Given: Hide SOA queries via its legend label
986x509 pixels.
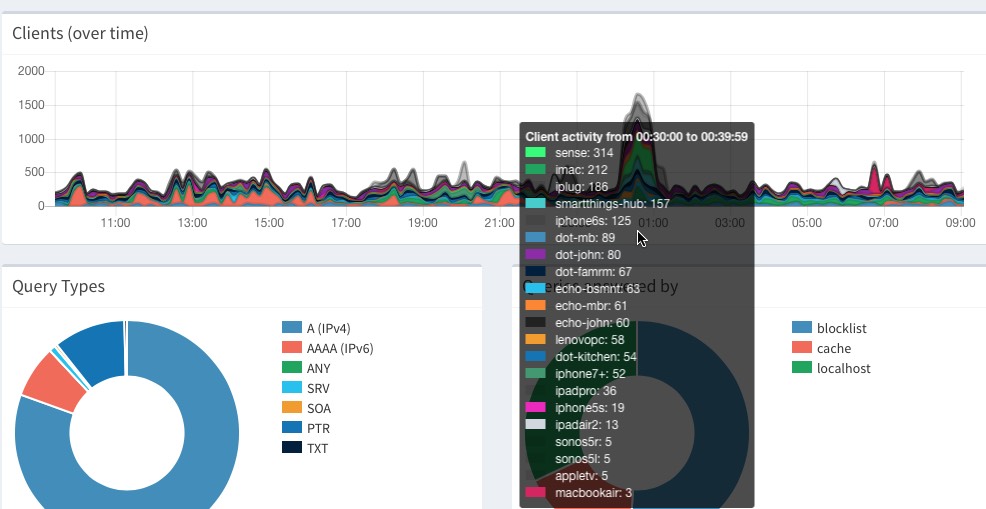Looking at the screenshot, I should pos(319,408).
